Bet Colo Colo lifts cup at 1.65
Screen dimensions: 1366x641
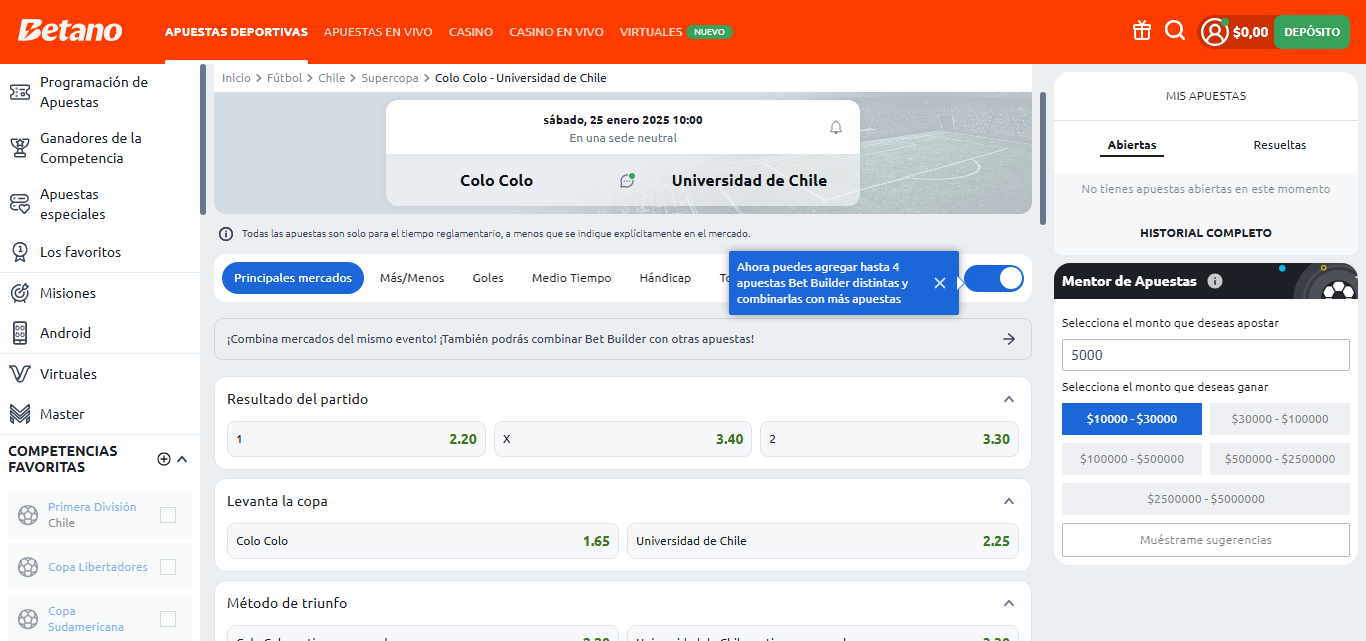click(x=423, y=541)
